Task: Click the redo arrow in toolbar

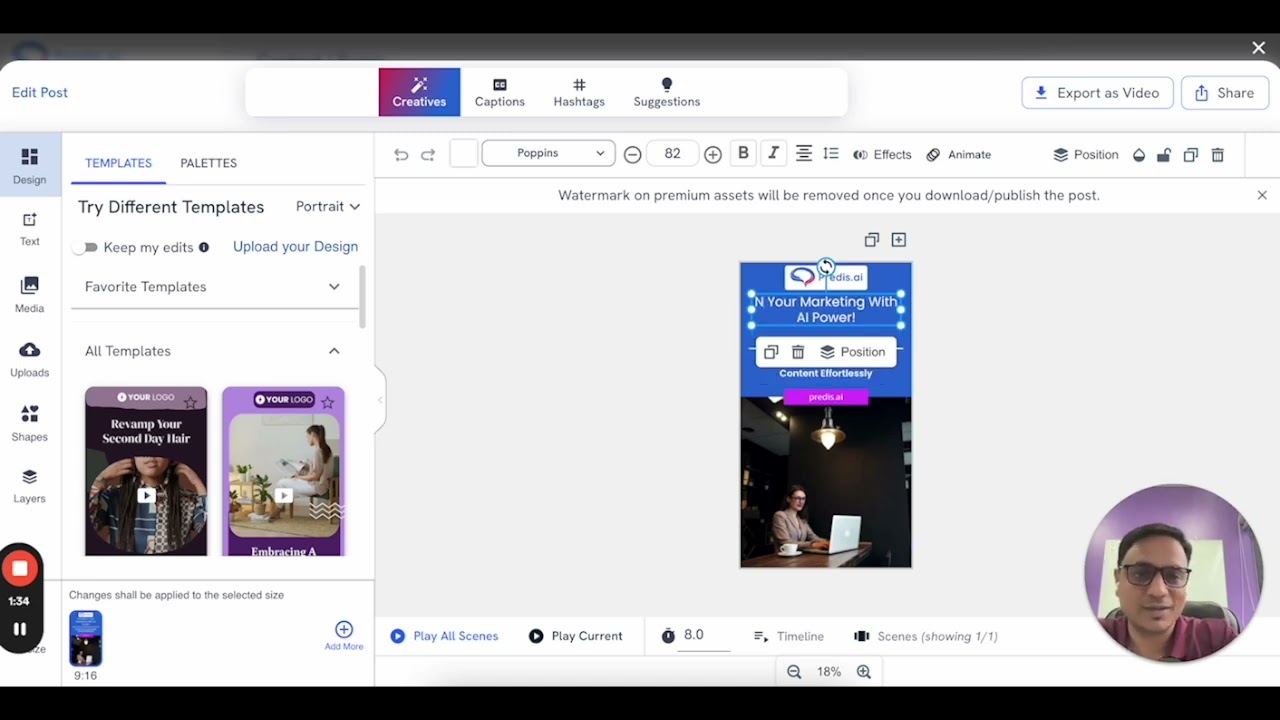Action: tap(428, 154)
